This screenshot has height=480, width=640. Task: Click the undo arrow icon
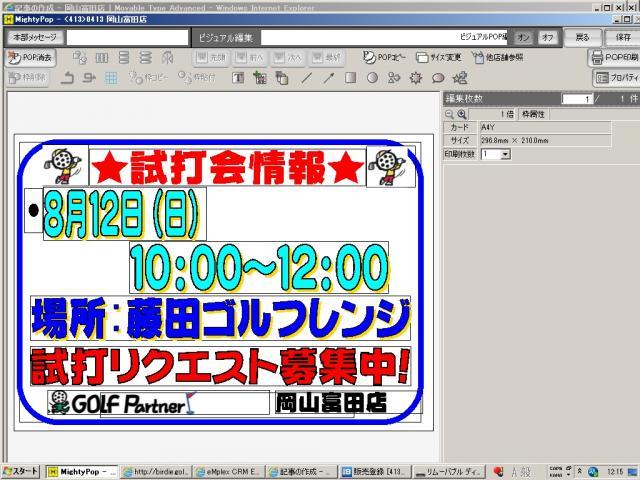click(x=67, y=78)
